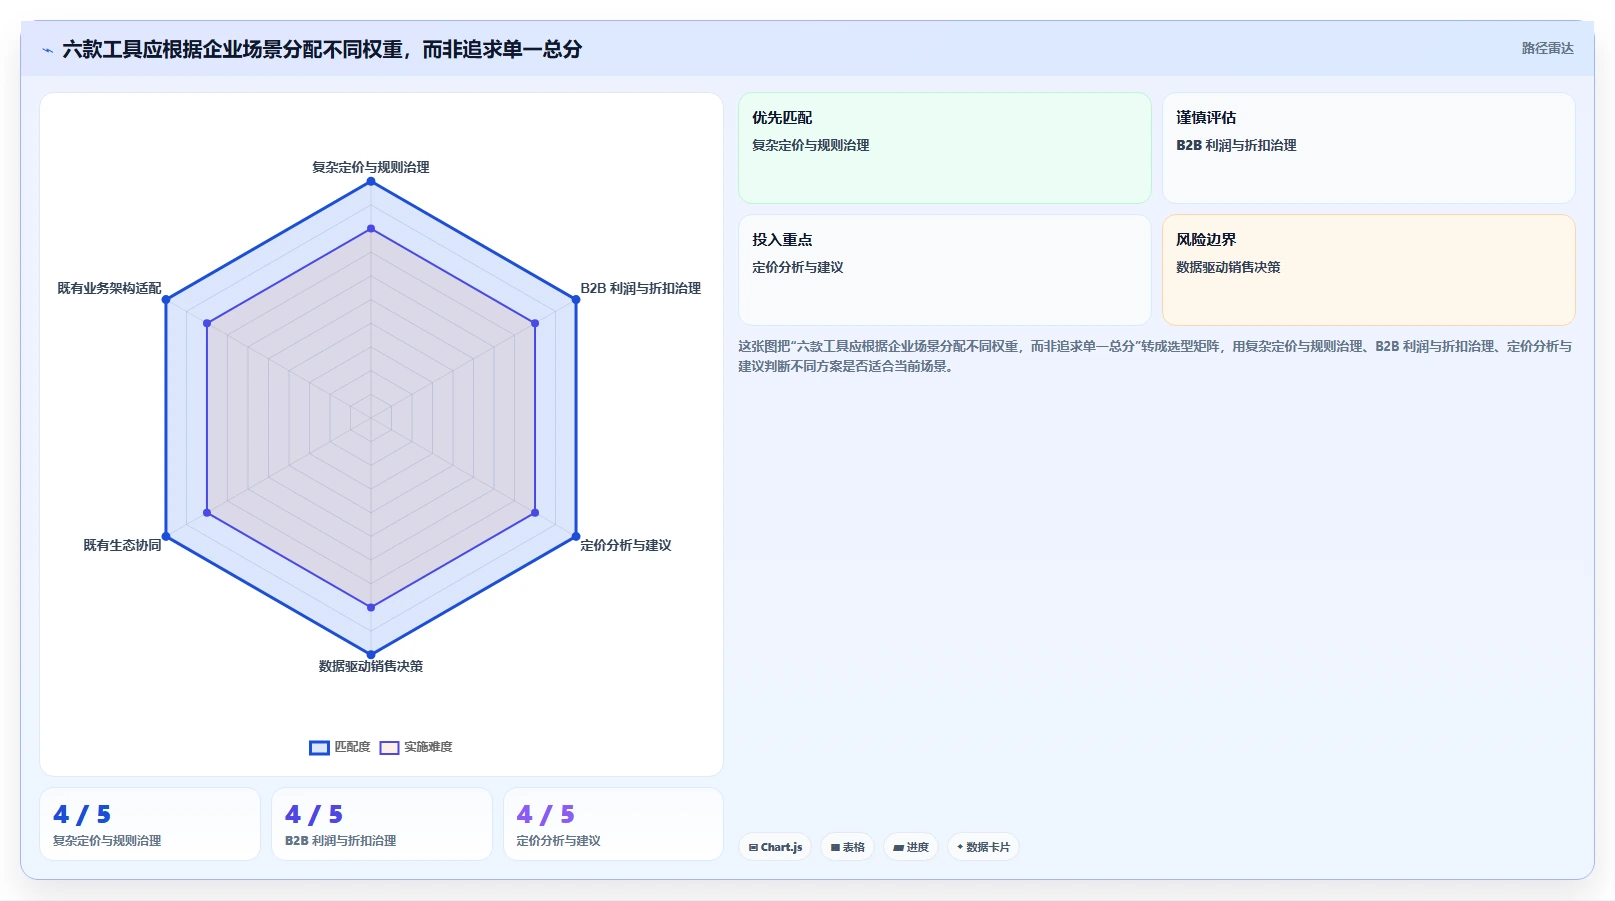Click inner 实施难度 point at 复杂定价与规则治理
1615x901 pixels.
(371, 229)
